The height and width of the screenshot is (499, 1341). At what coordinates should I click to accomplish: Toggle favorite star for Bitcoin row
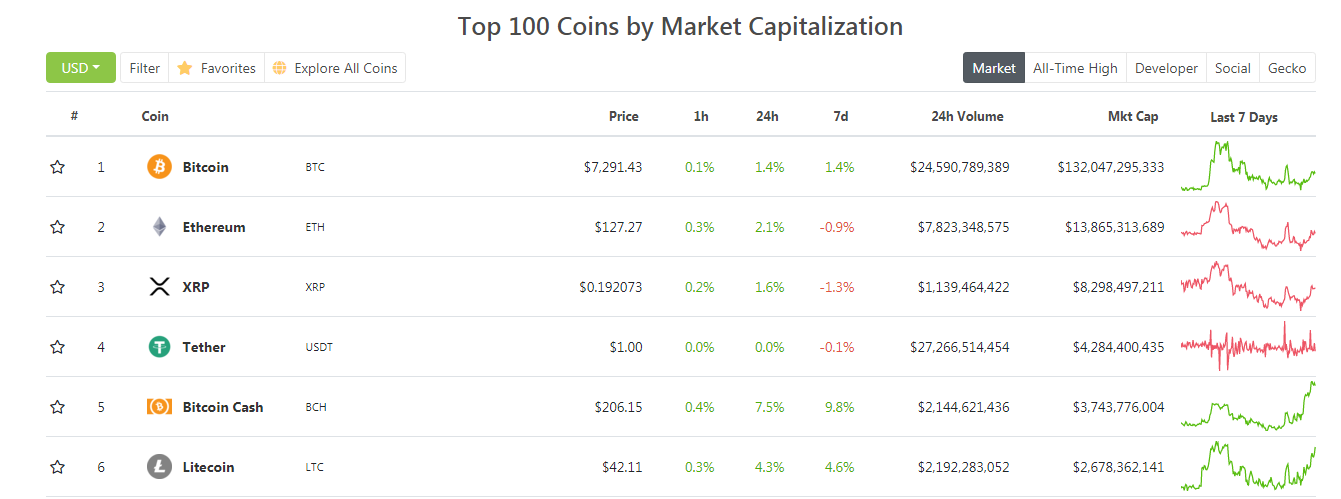click(57, 167)
